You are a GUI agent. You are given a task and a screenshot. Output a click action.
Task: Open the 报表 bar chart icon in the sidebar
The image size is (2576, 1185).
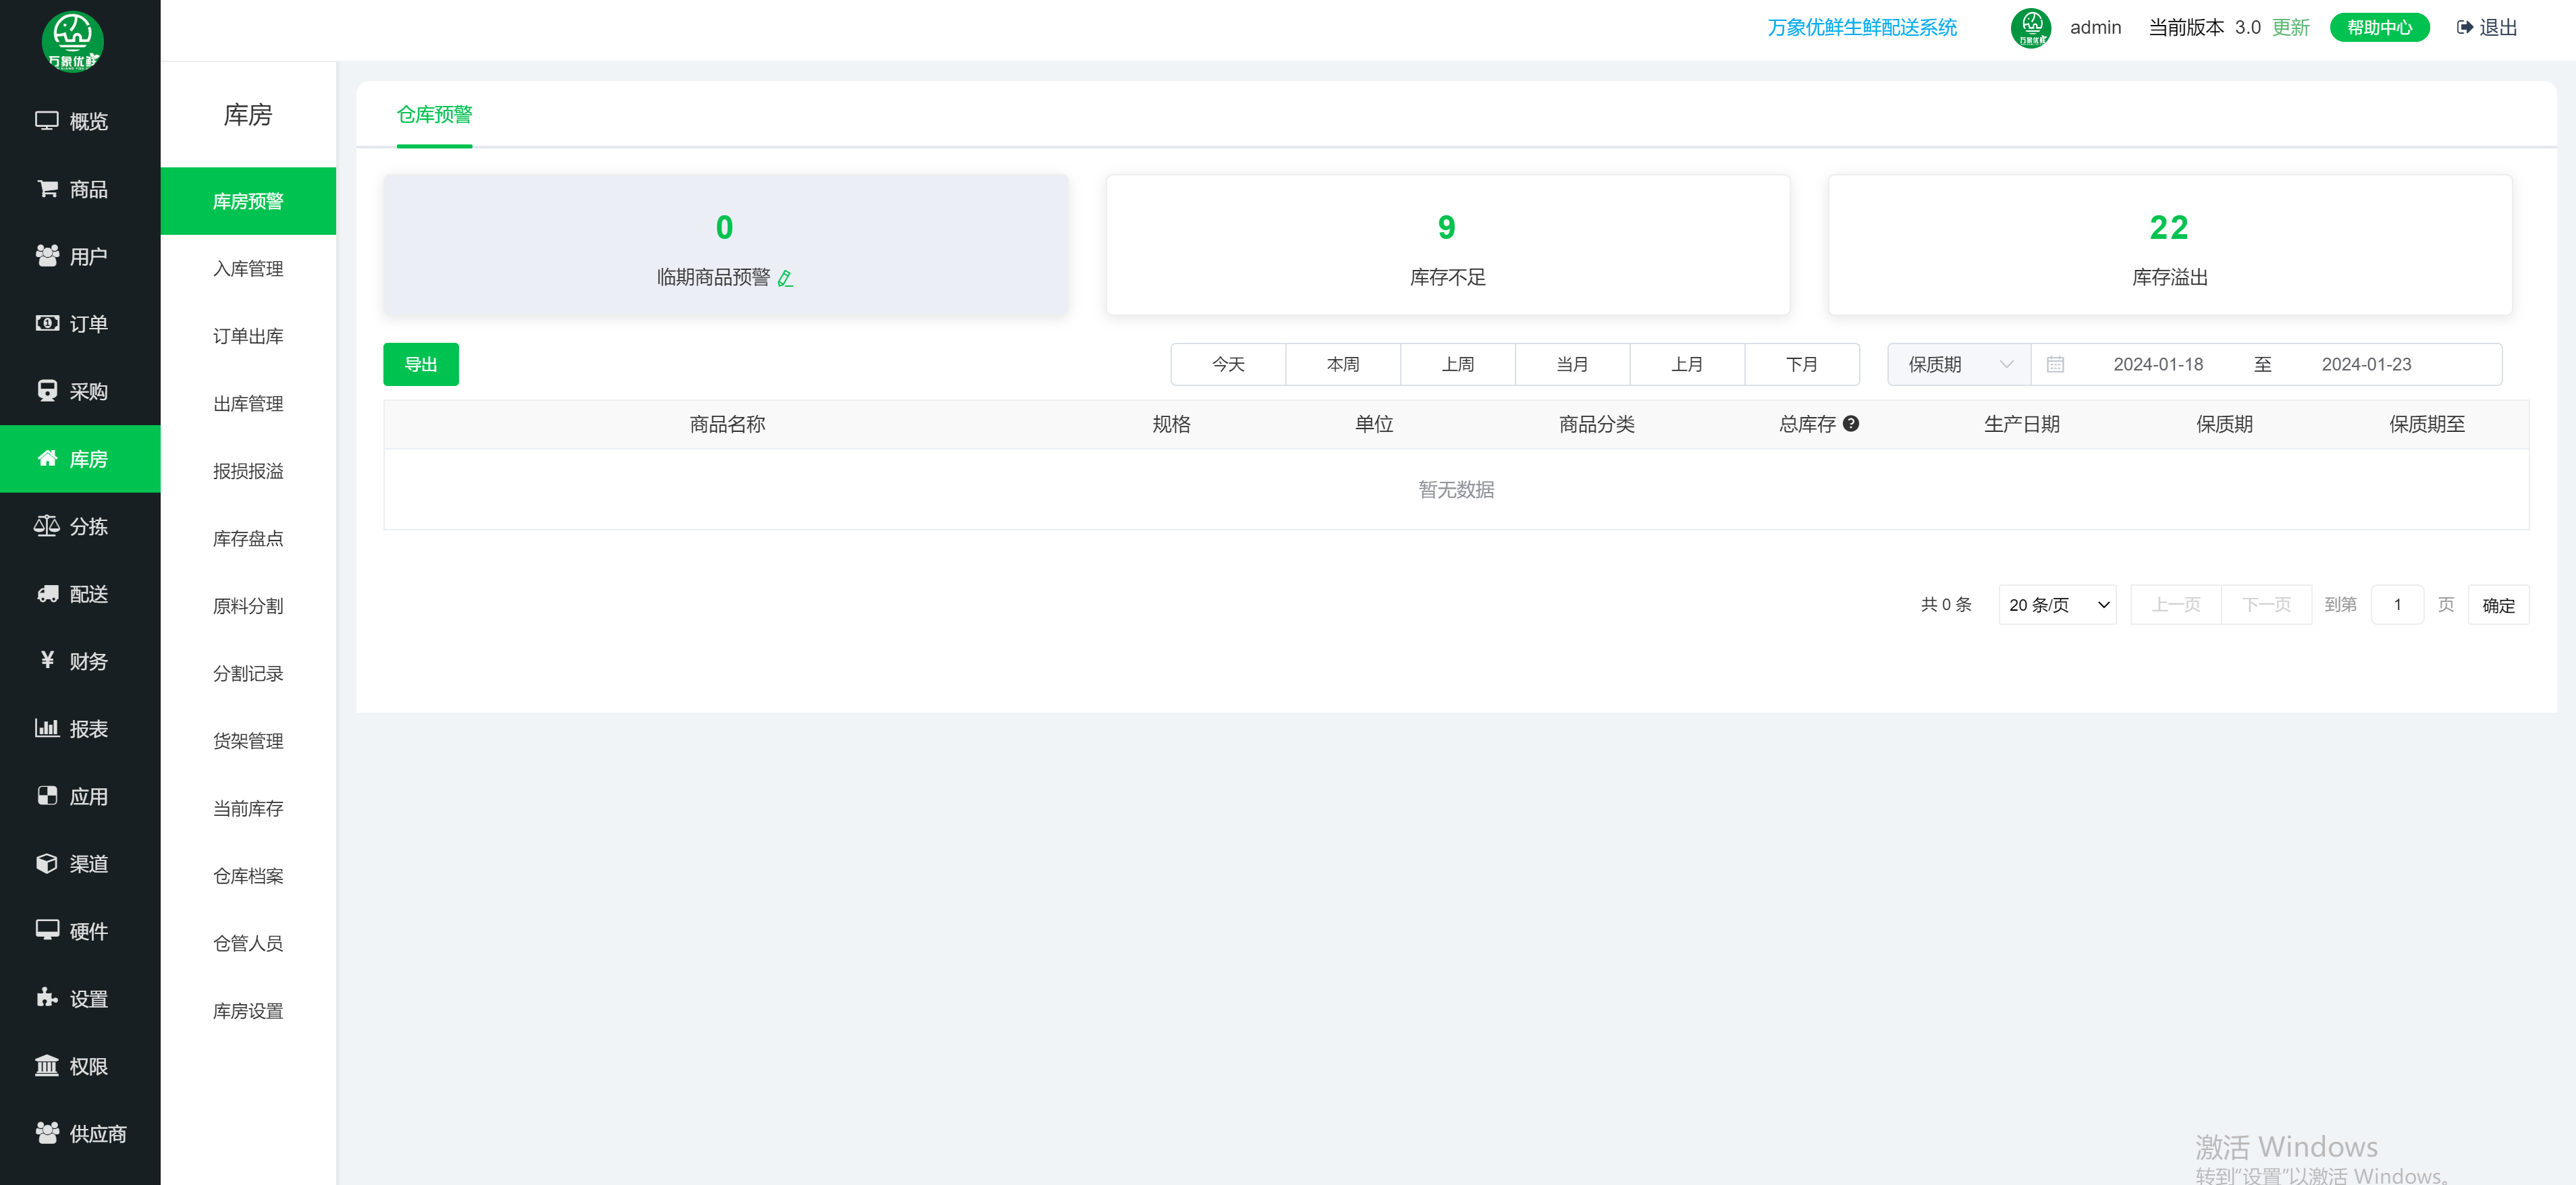pyautogui.click(x=46, y=728)
